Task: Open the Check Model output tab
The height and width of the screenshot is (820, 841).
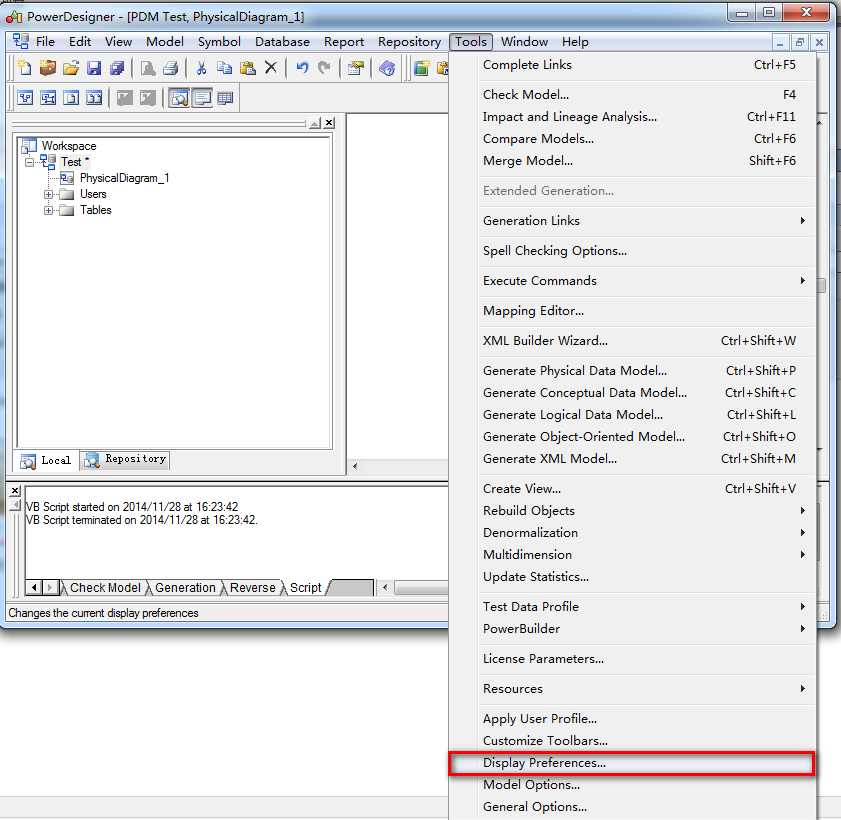Action: tap(105, 588)
